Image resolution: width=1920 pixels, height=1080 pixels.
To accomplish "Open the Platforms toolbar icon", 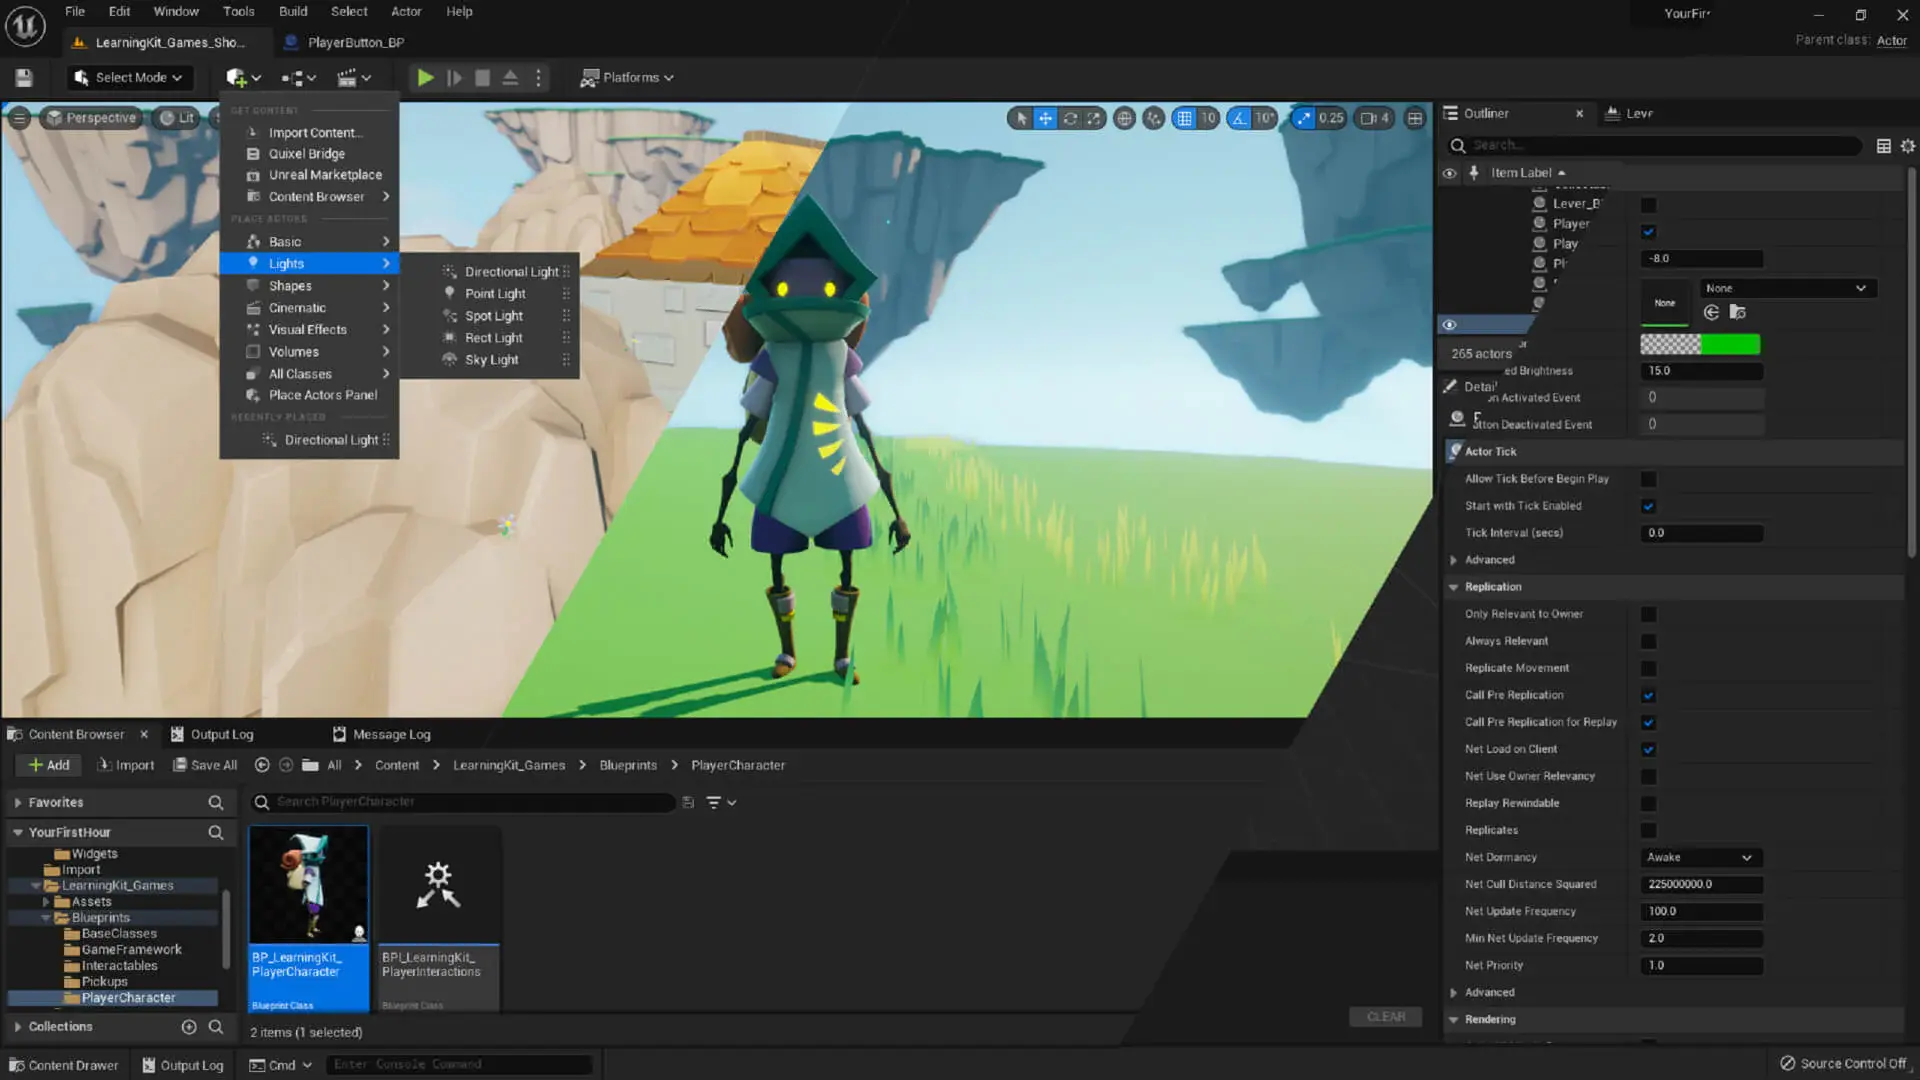I will 626,77.
